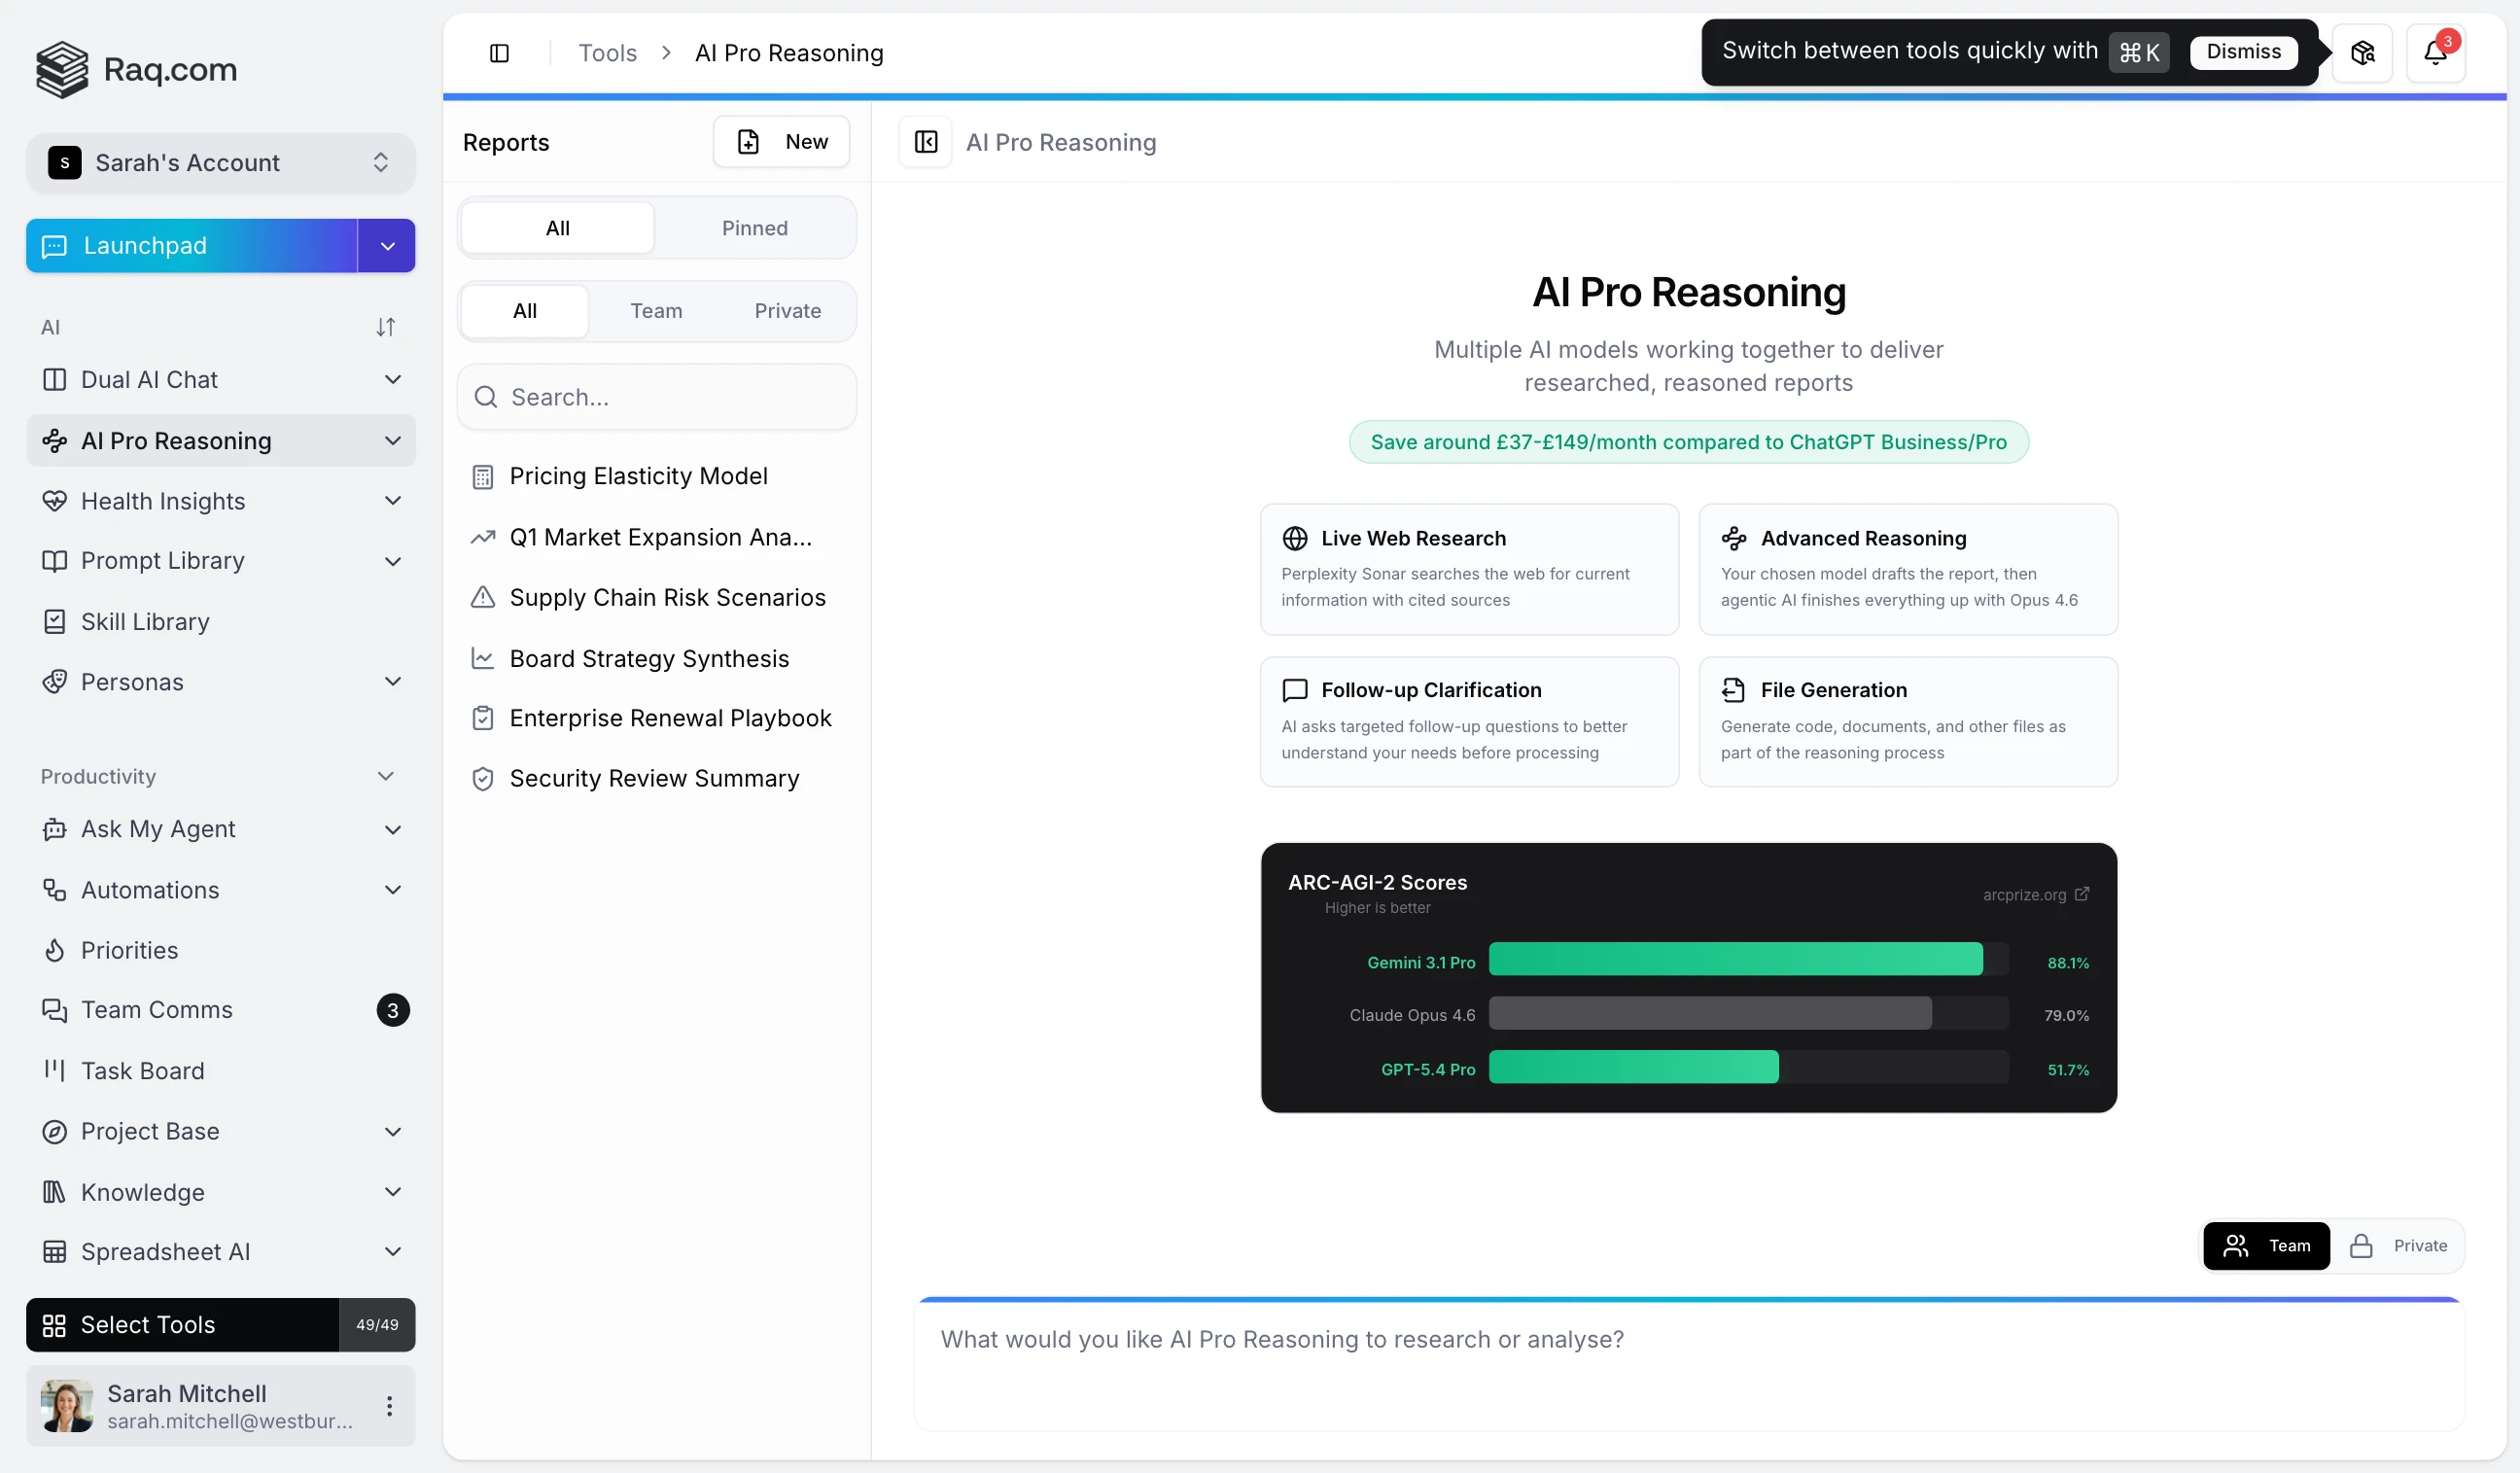Screen dimensions: 2520x1473
Task: Open Supply Chain Risk Scenarios report
Action: coord(667,597)
